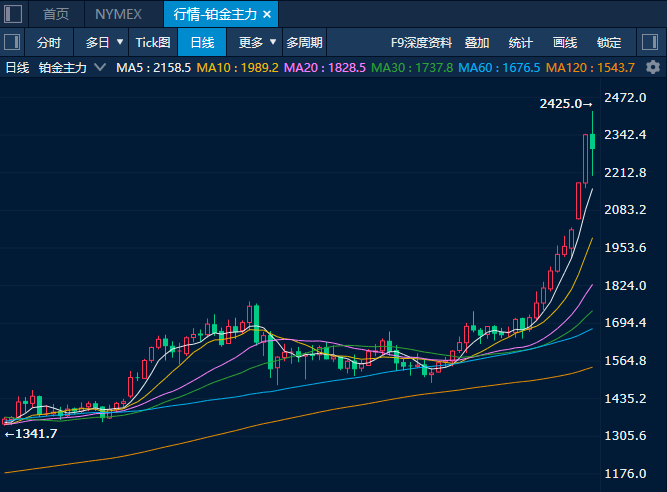667x492 pixels.
Task: Switch to the Tick图 view
Action: click(x=153, y=43)
